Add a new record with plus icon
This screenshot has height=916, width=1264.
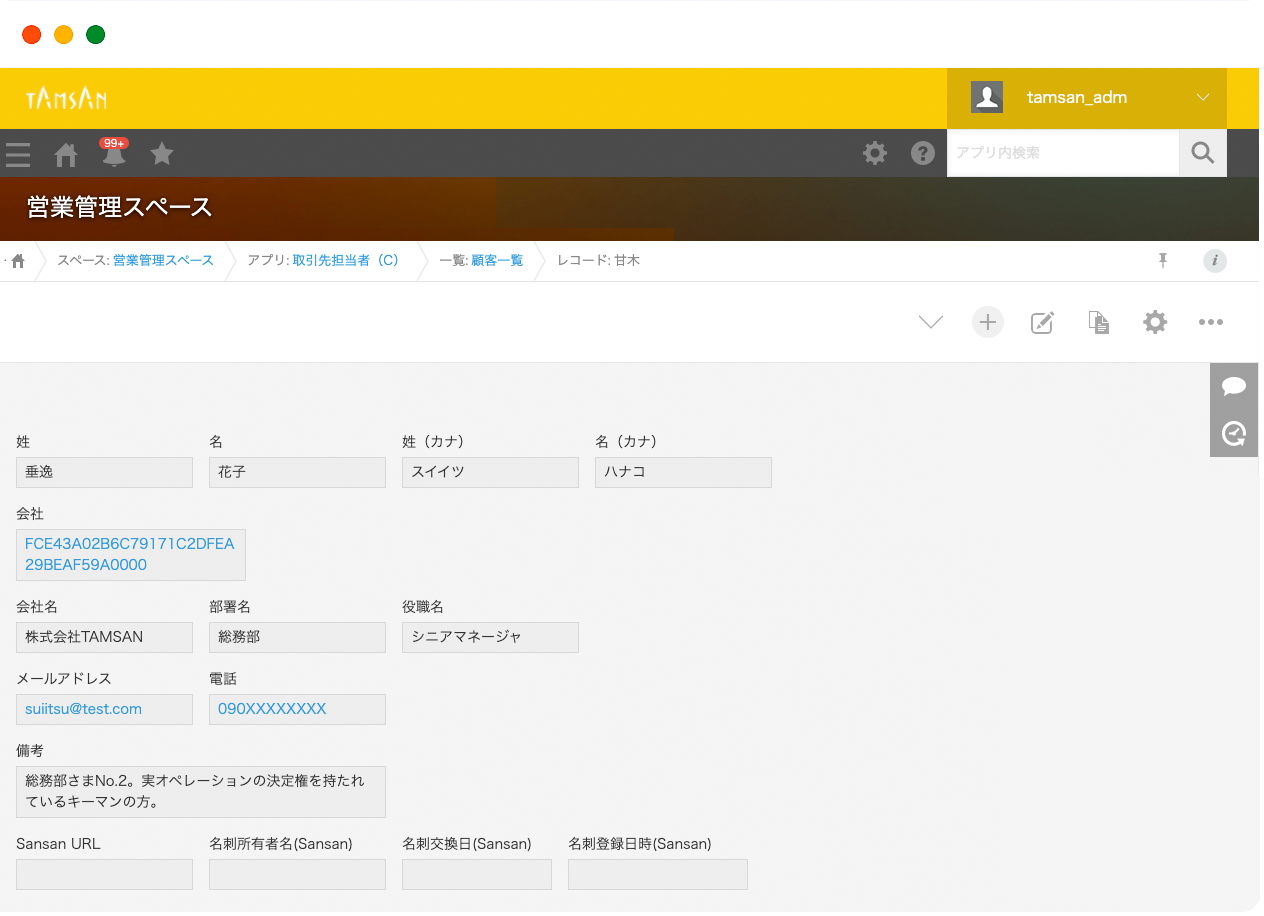click(987, 322)
